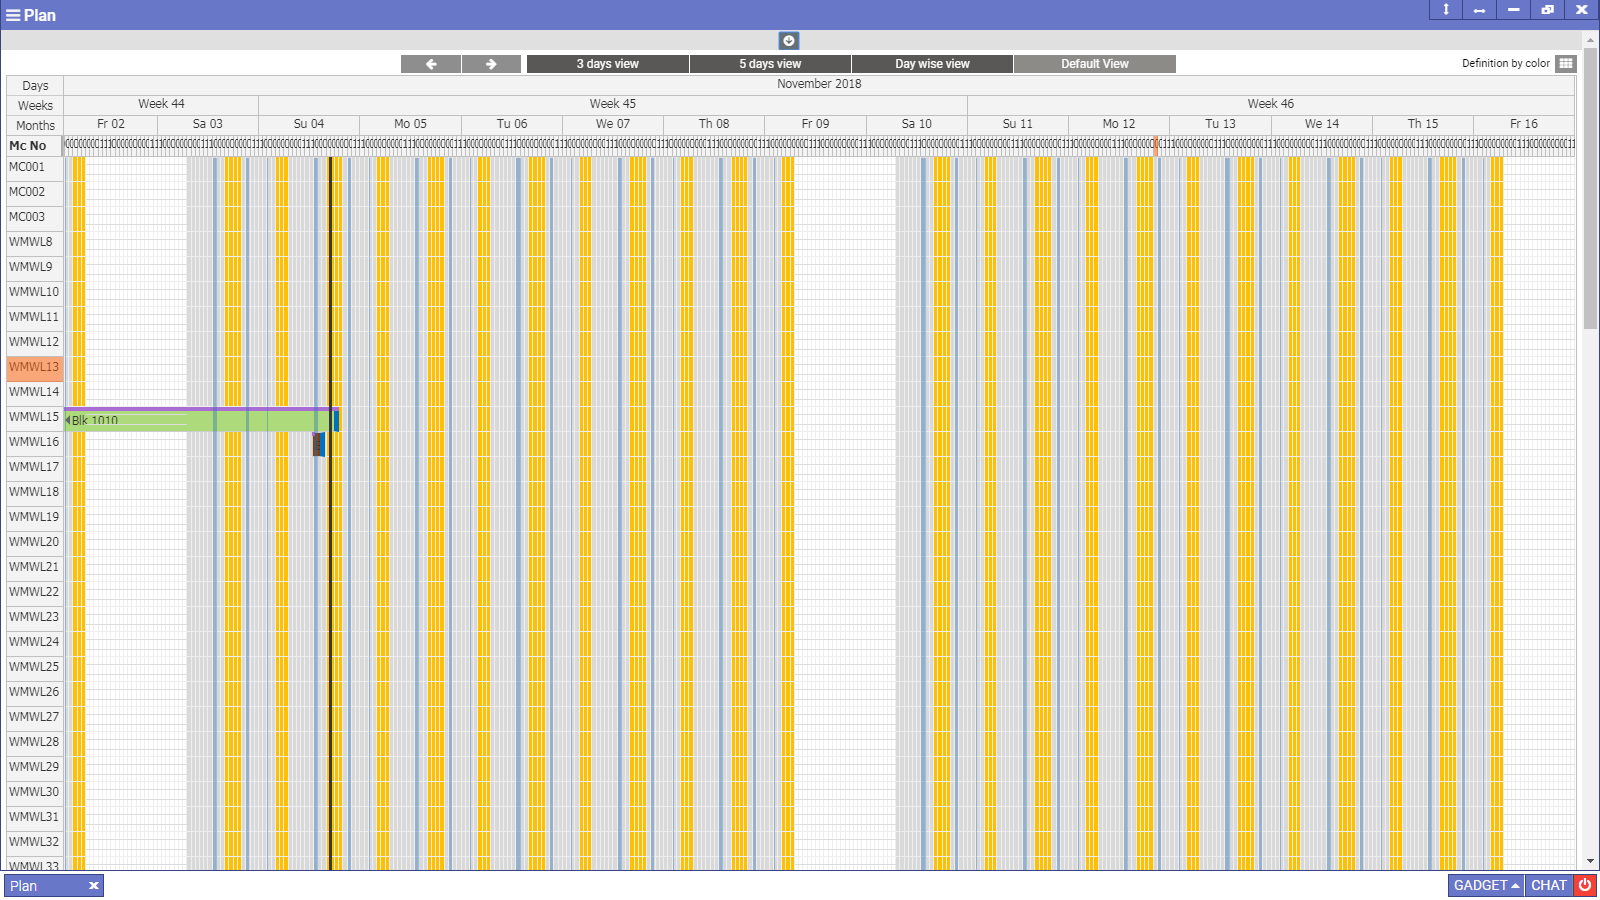
Task: Click the dark block on WMWL16 row
Action: (x=318, y=444)
